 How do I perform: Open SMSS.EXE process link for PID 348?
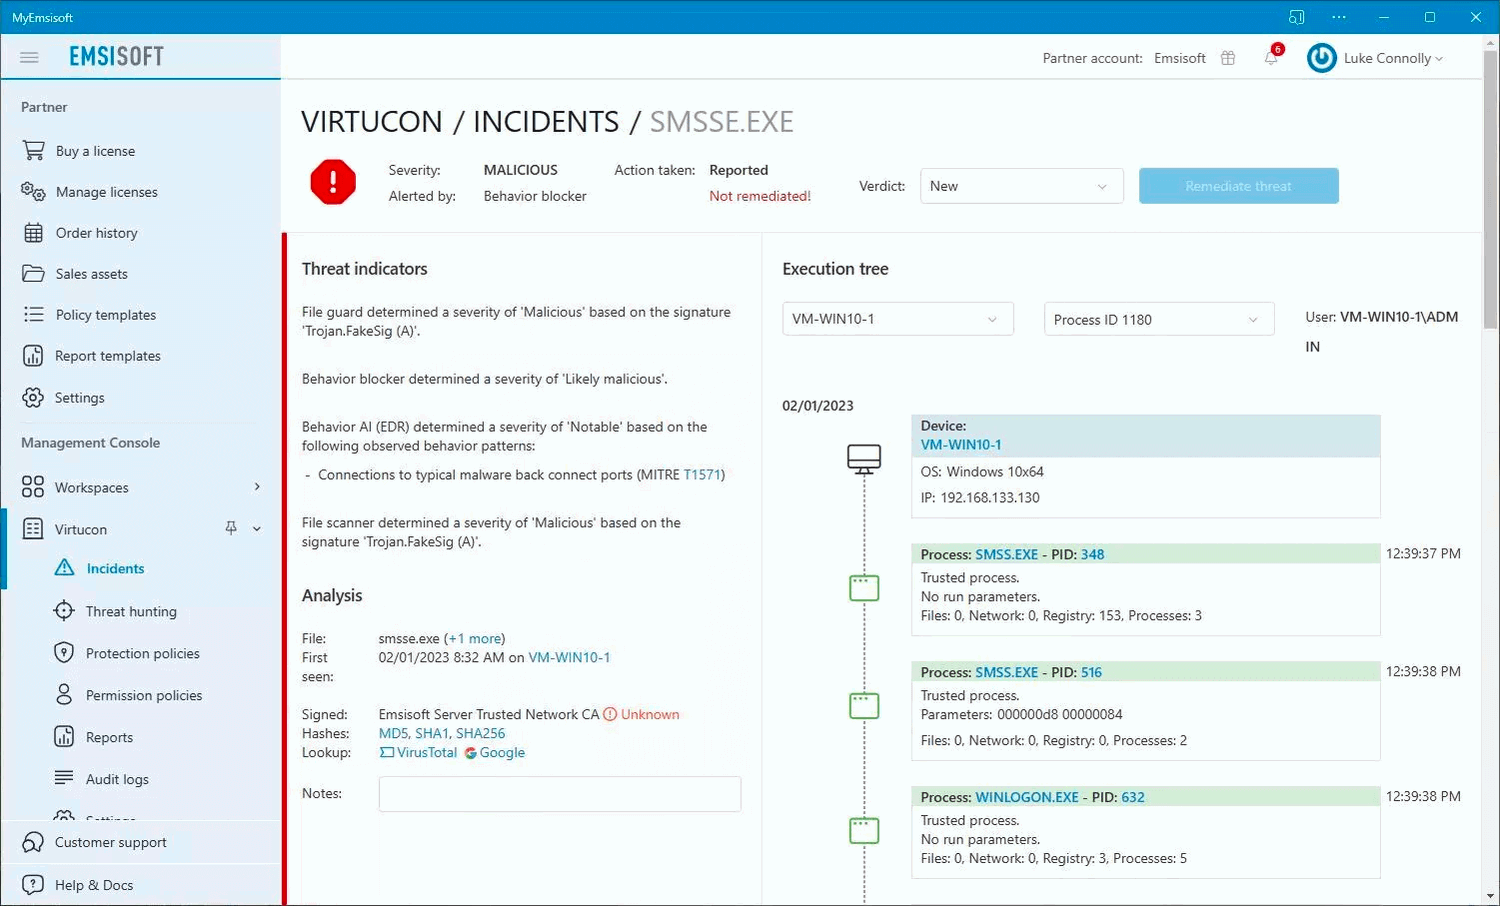coord(1007,554)
